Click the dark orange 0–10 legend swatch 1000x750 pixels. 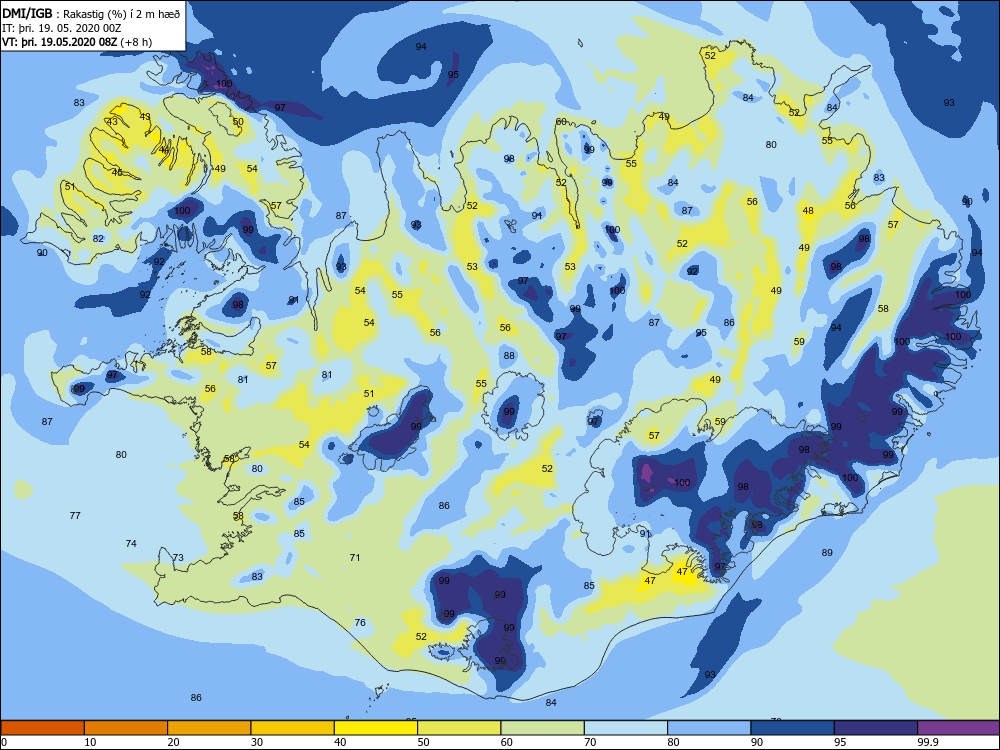coord(42,728)
